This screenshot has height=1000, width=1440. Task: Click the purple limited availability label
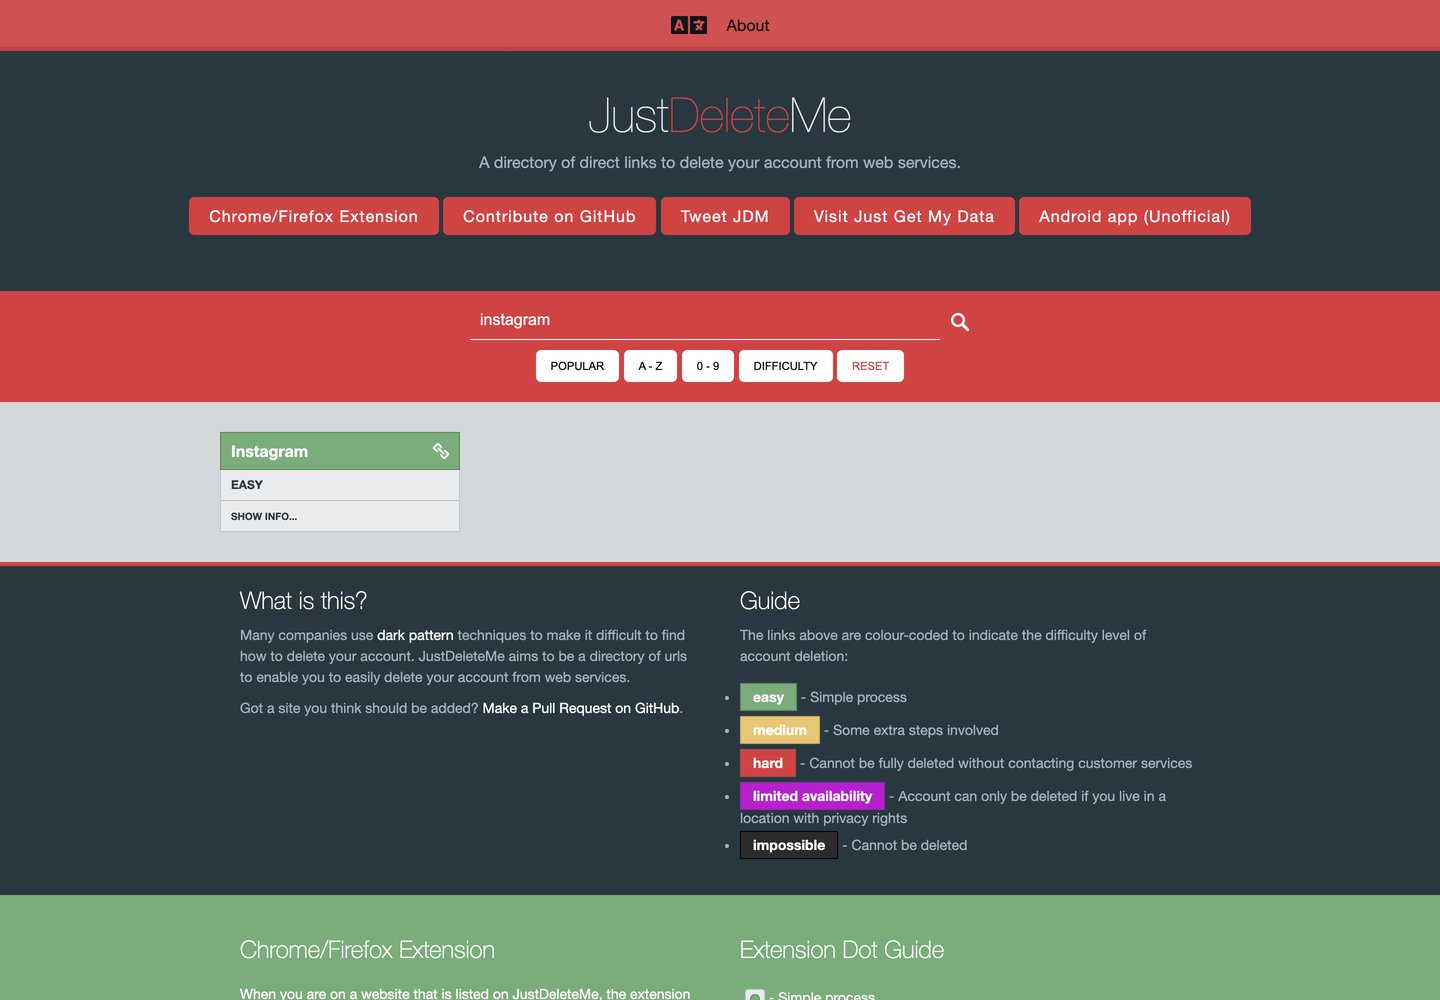click(812, 796)
